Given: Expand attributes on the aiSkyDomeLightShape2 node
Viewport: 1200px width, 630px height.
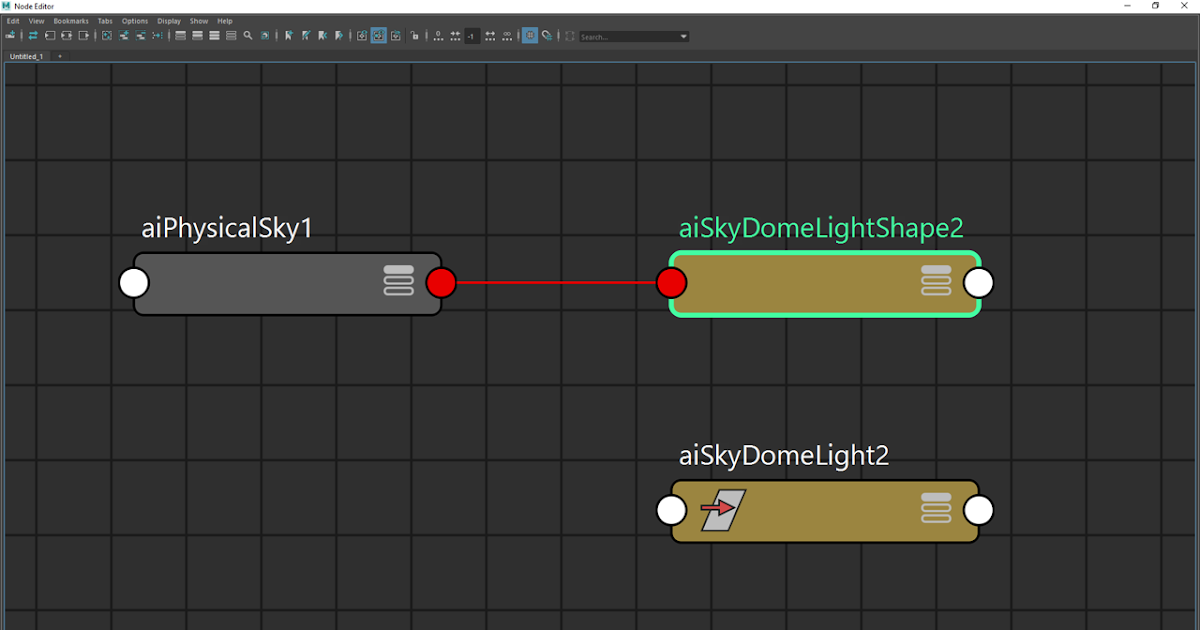Looking at the screenshot, I should [936, 282].
